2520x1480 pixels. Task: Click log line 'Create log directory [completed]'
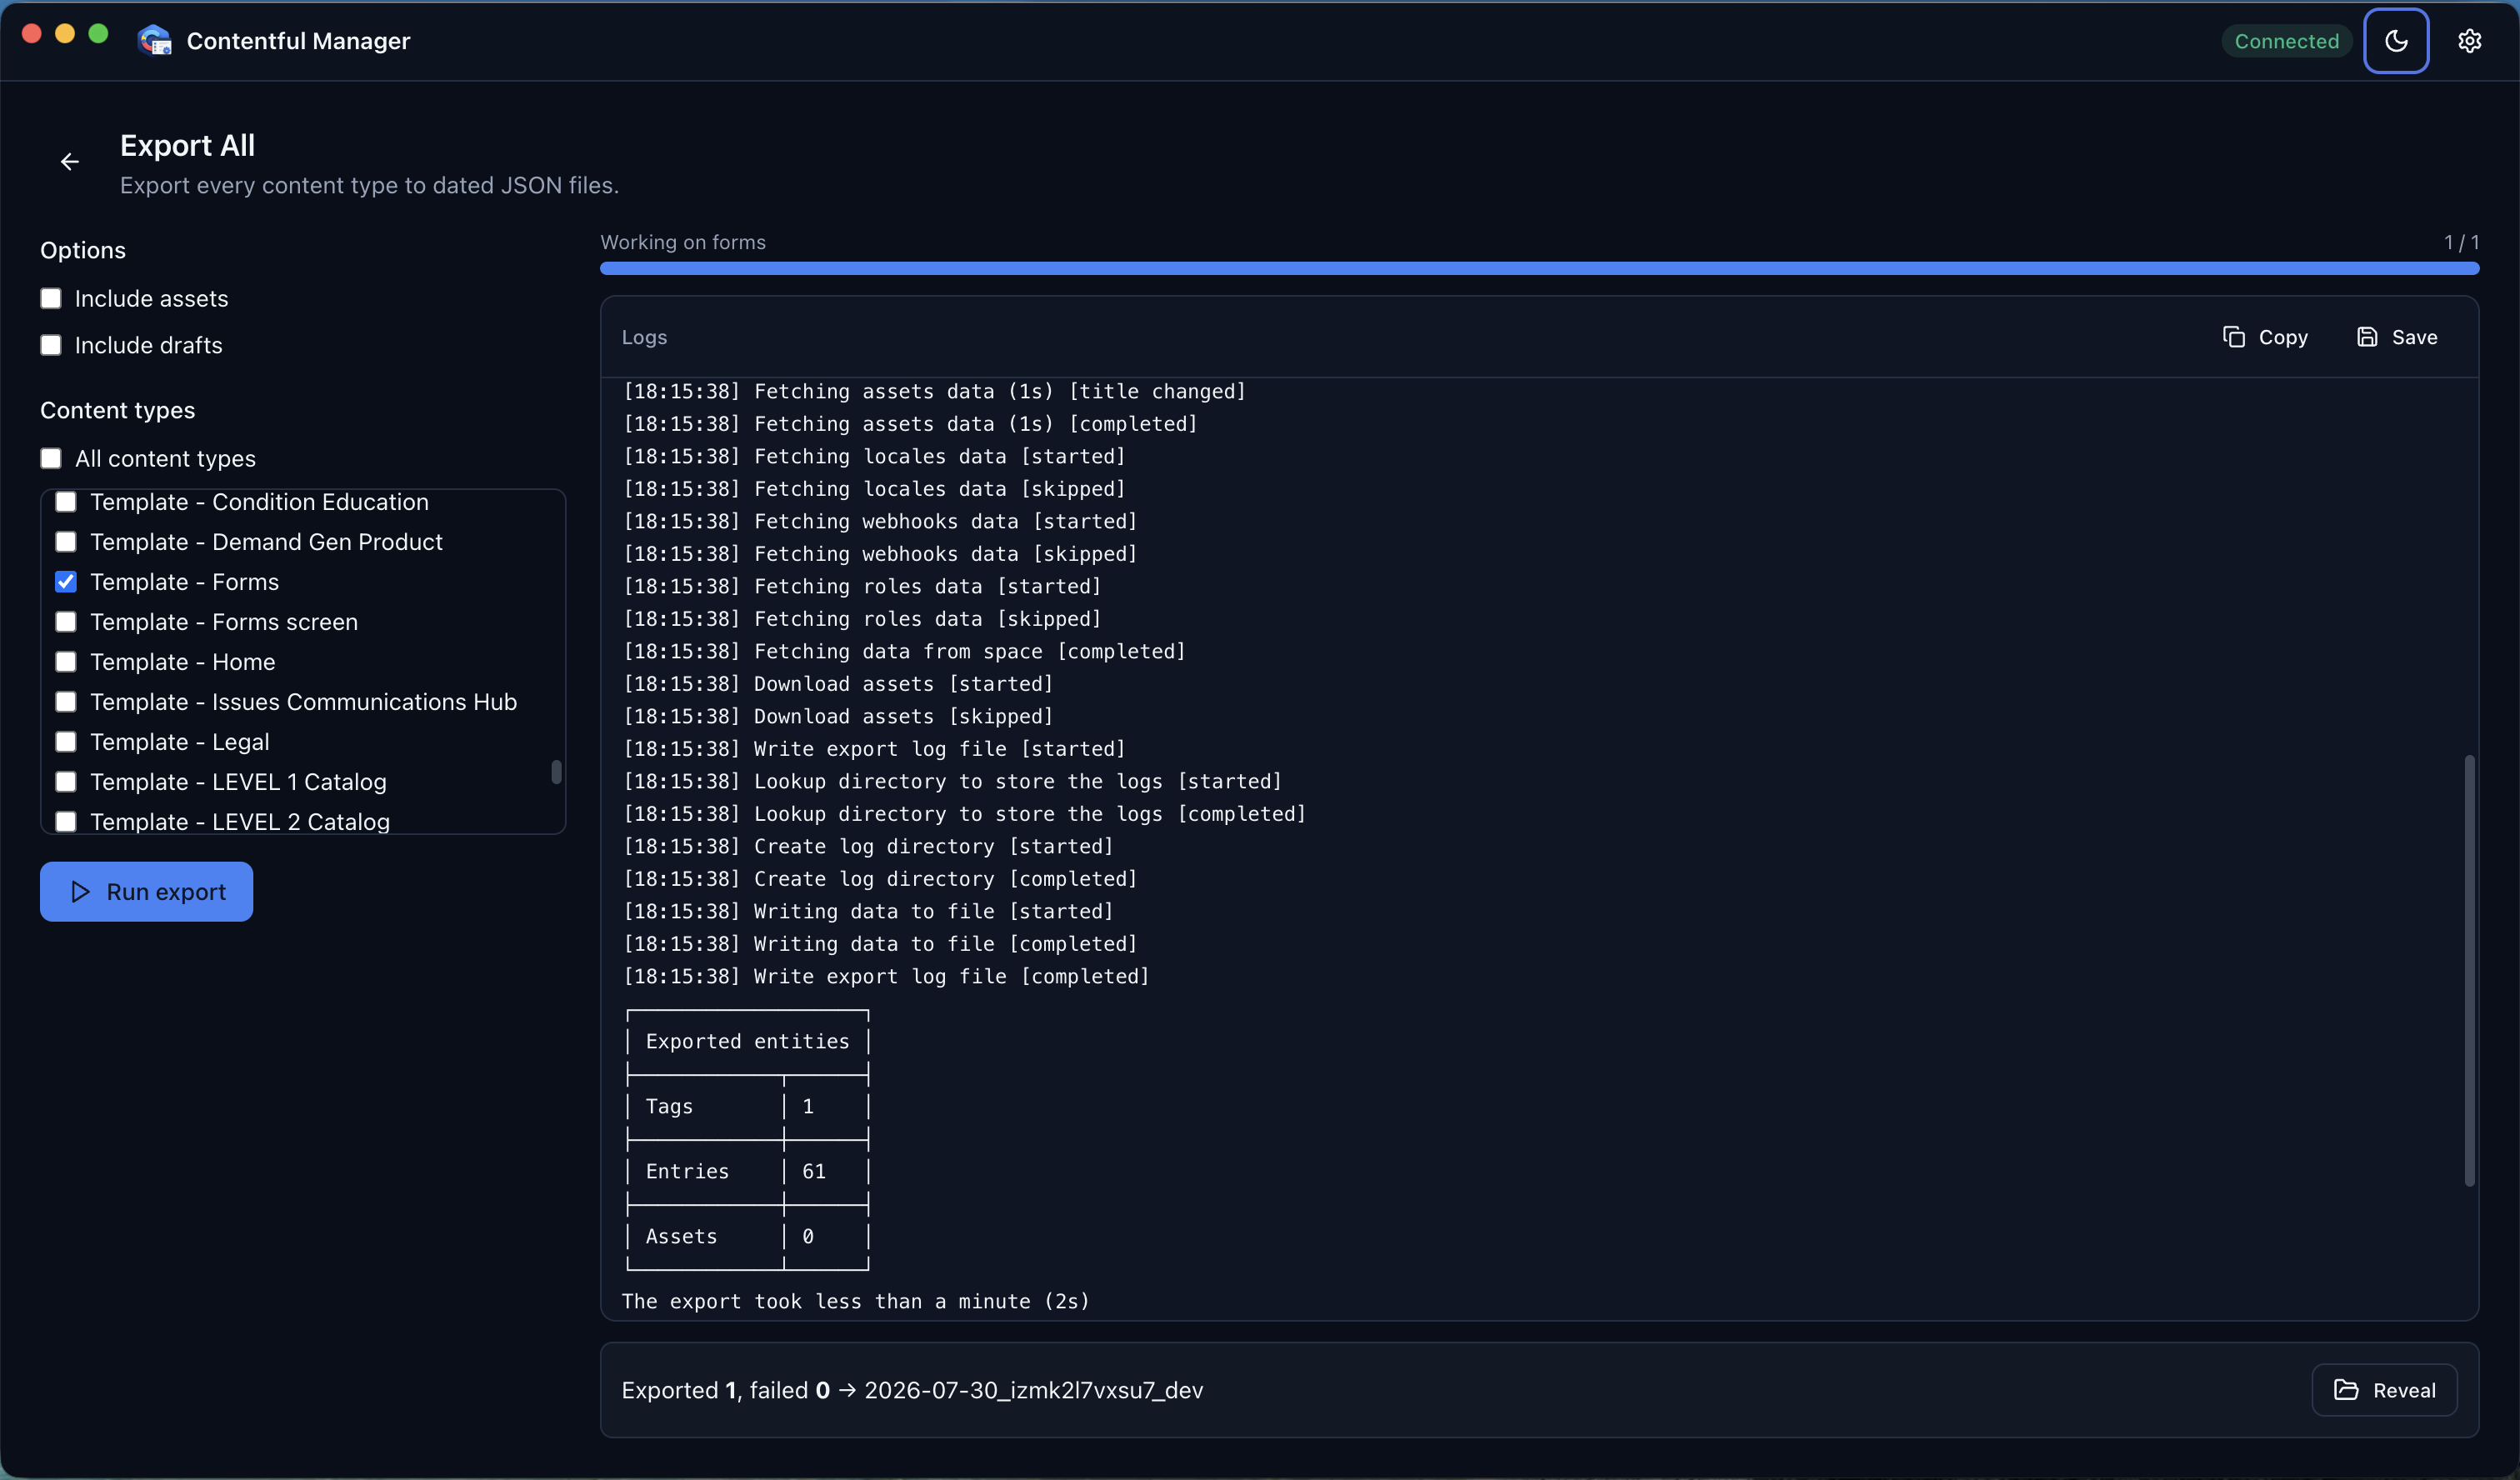(x=880, y=879)
